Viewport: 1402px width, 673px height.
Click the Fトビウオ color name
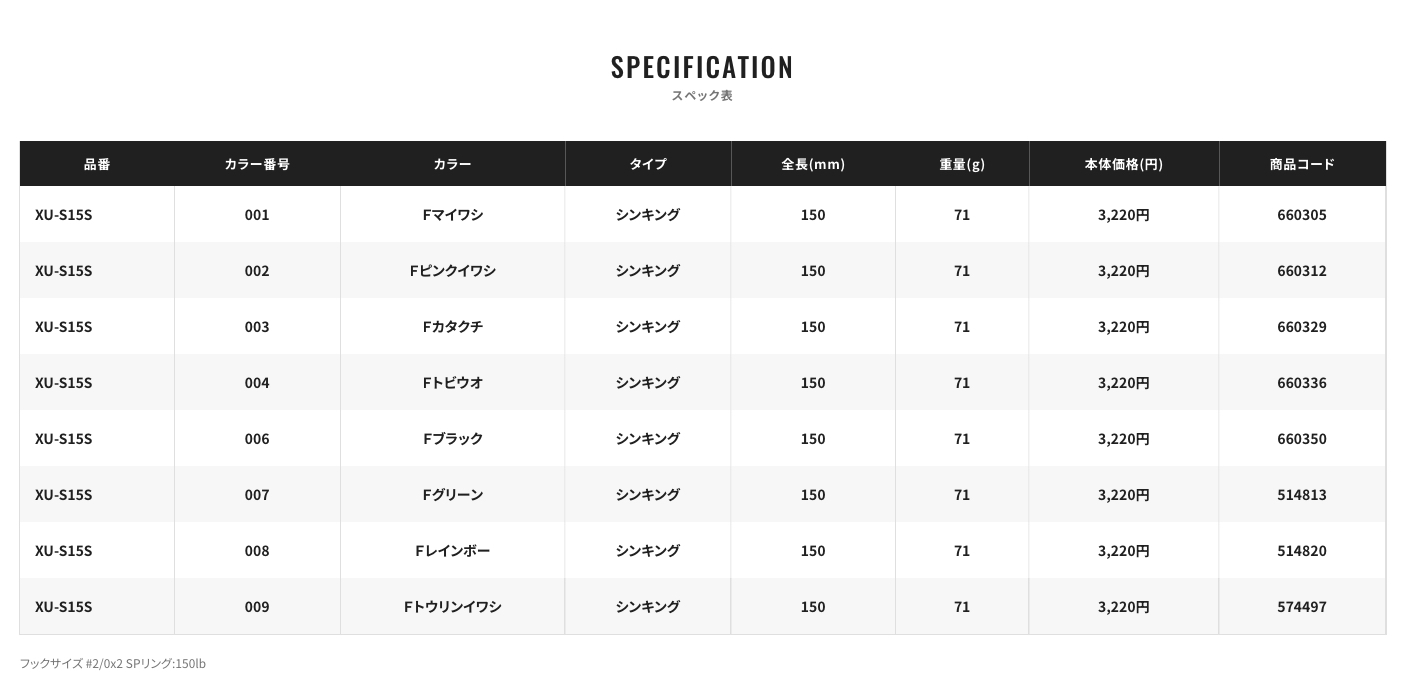[452, 383]
